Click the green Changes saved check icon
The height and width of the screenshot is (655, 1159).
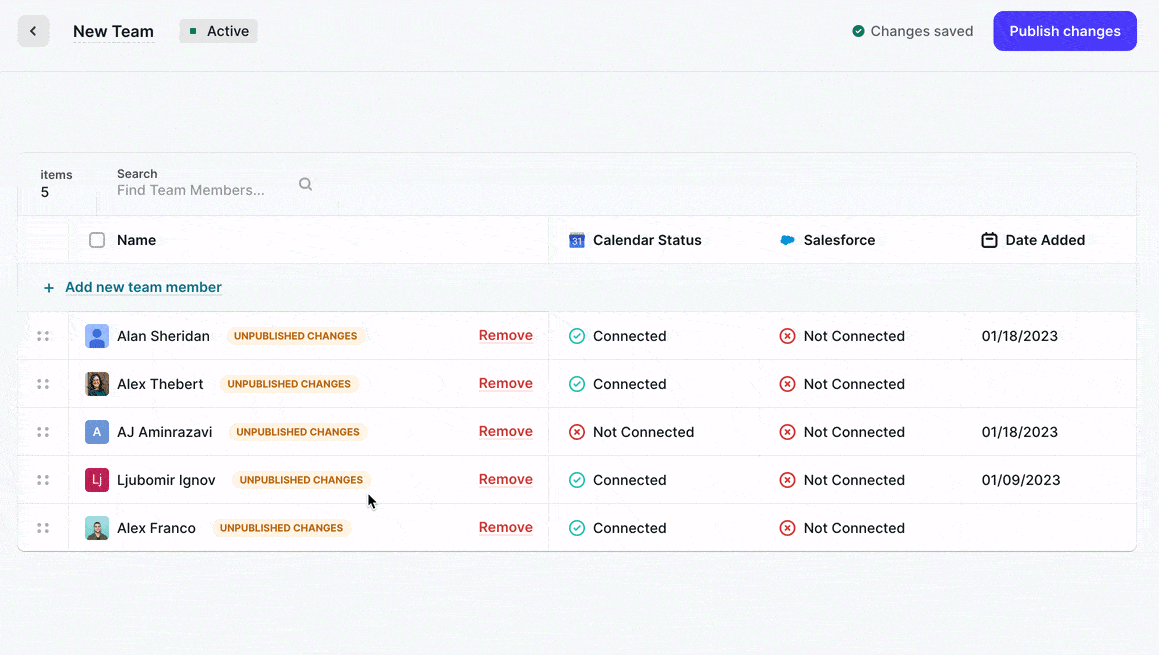(858, 31)
